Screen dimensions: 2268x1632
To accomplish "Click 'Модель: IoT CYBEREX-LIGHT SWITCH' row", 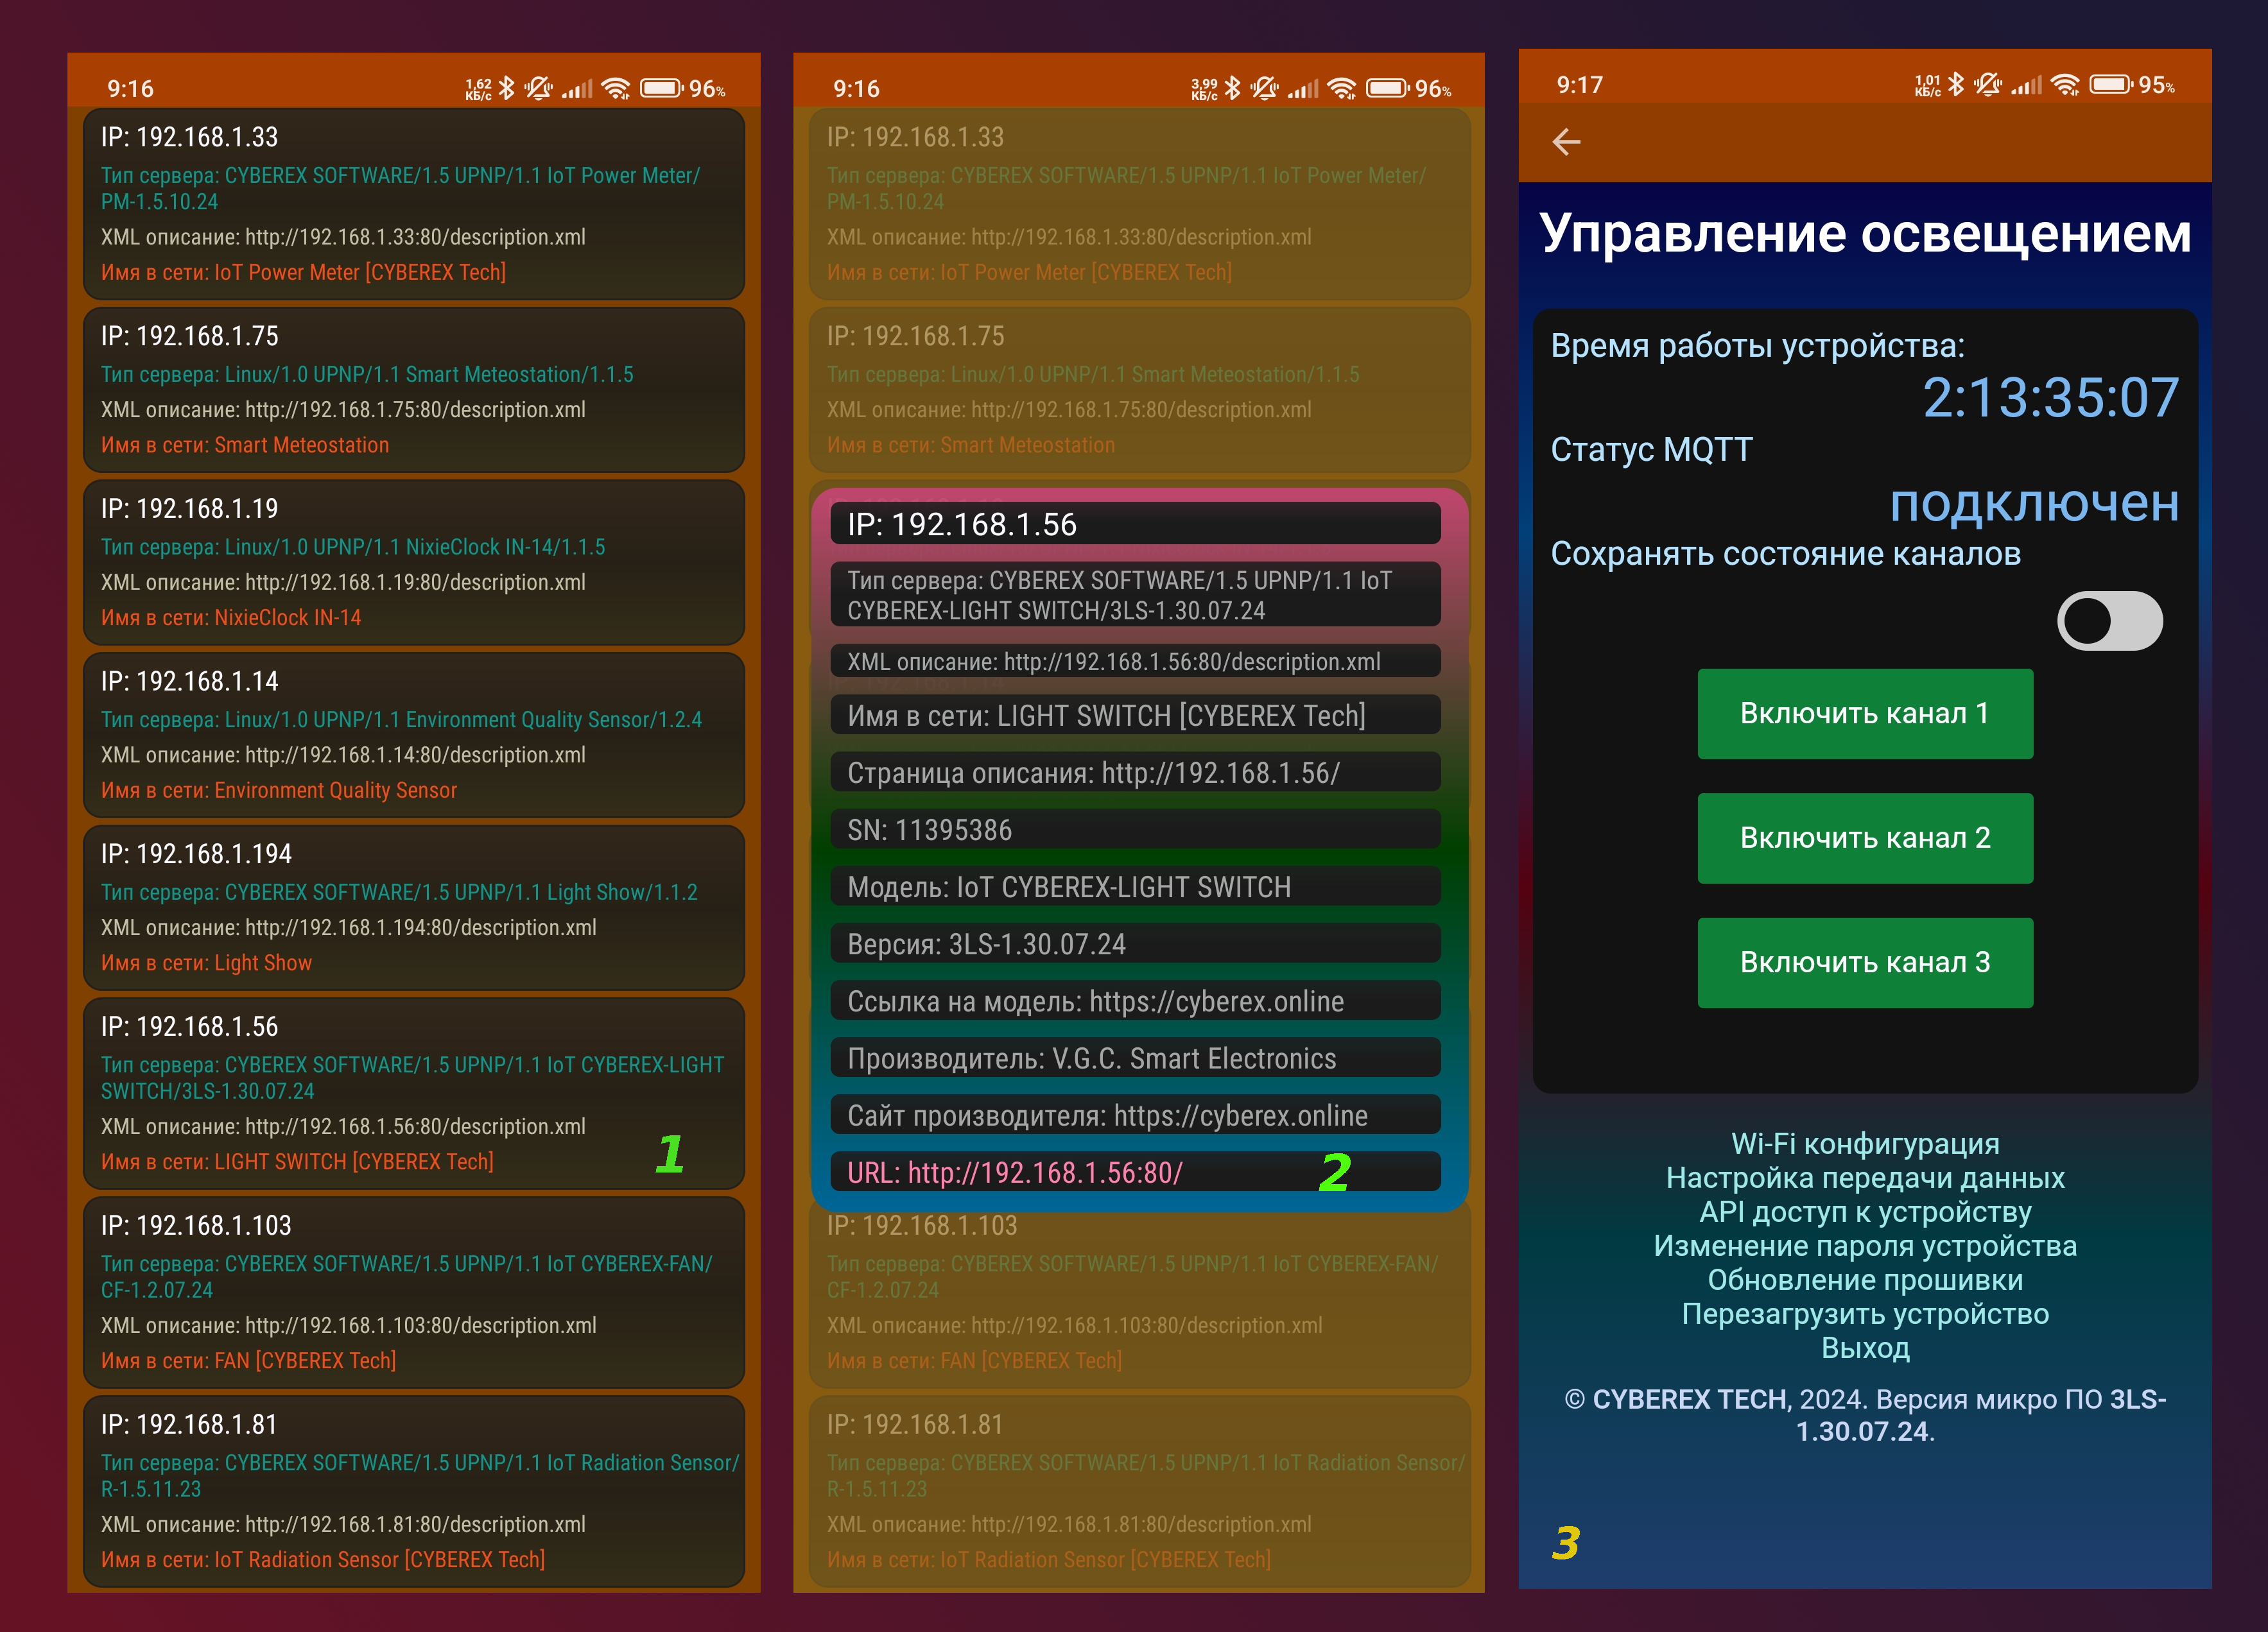I will (x=1135, y=886).
